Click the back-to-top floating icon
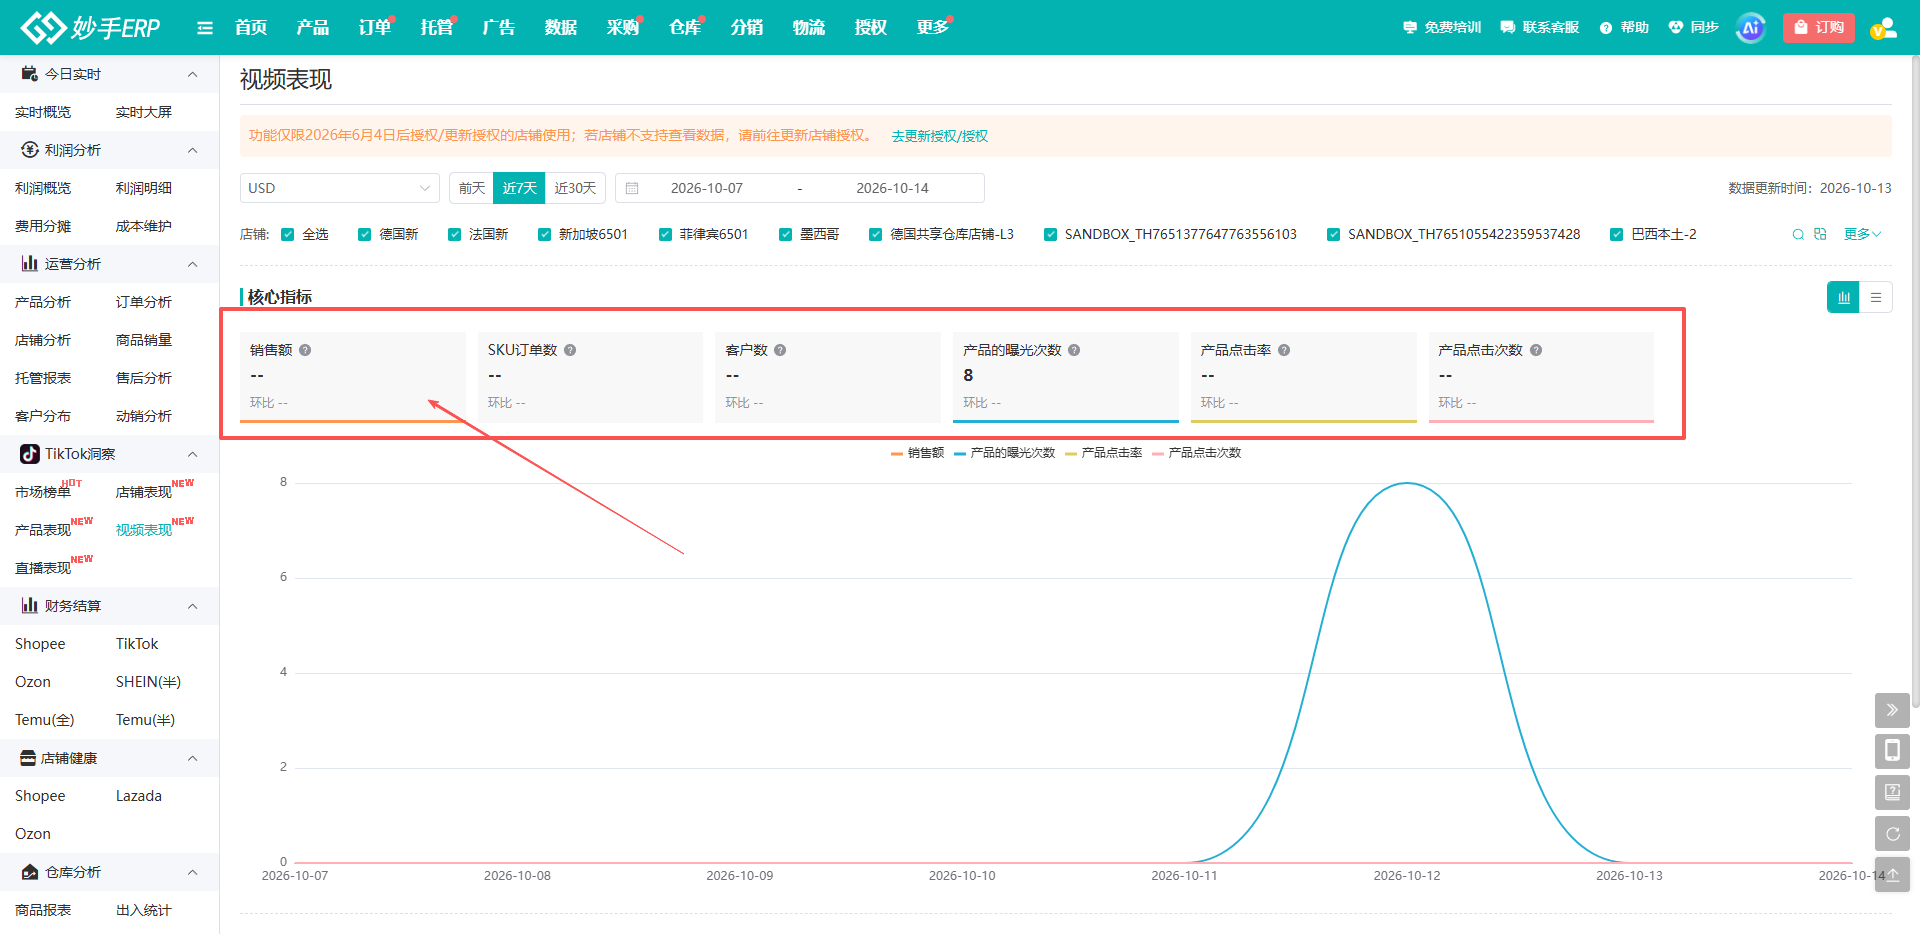 1892,874
